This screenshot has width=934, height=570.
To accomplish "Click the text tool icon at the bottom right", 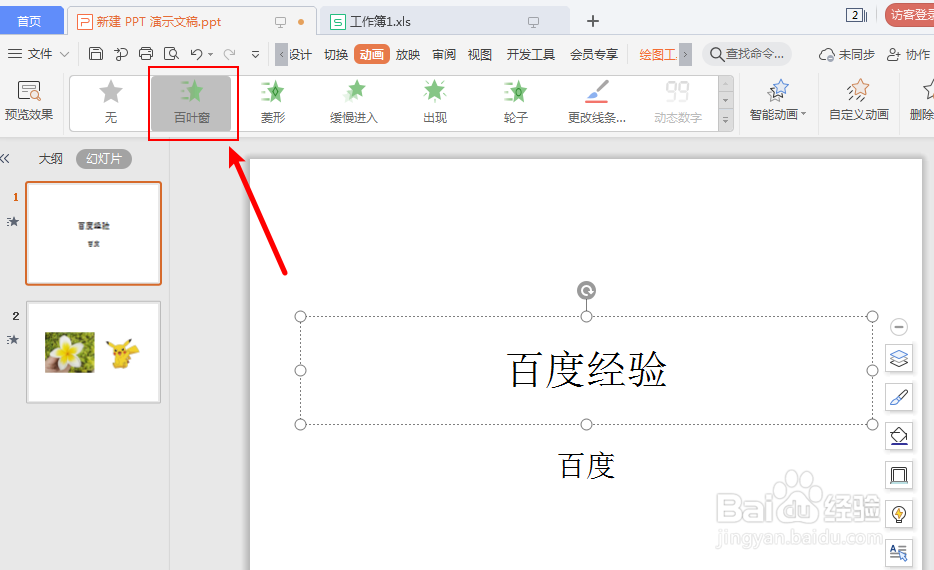I will tap(899, 553).
